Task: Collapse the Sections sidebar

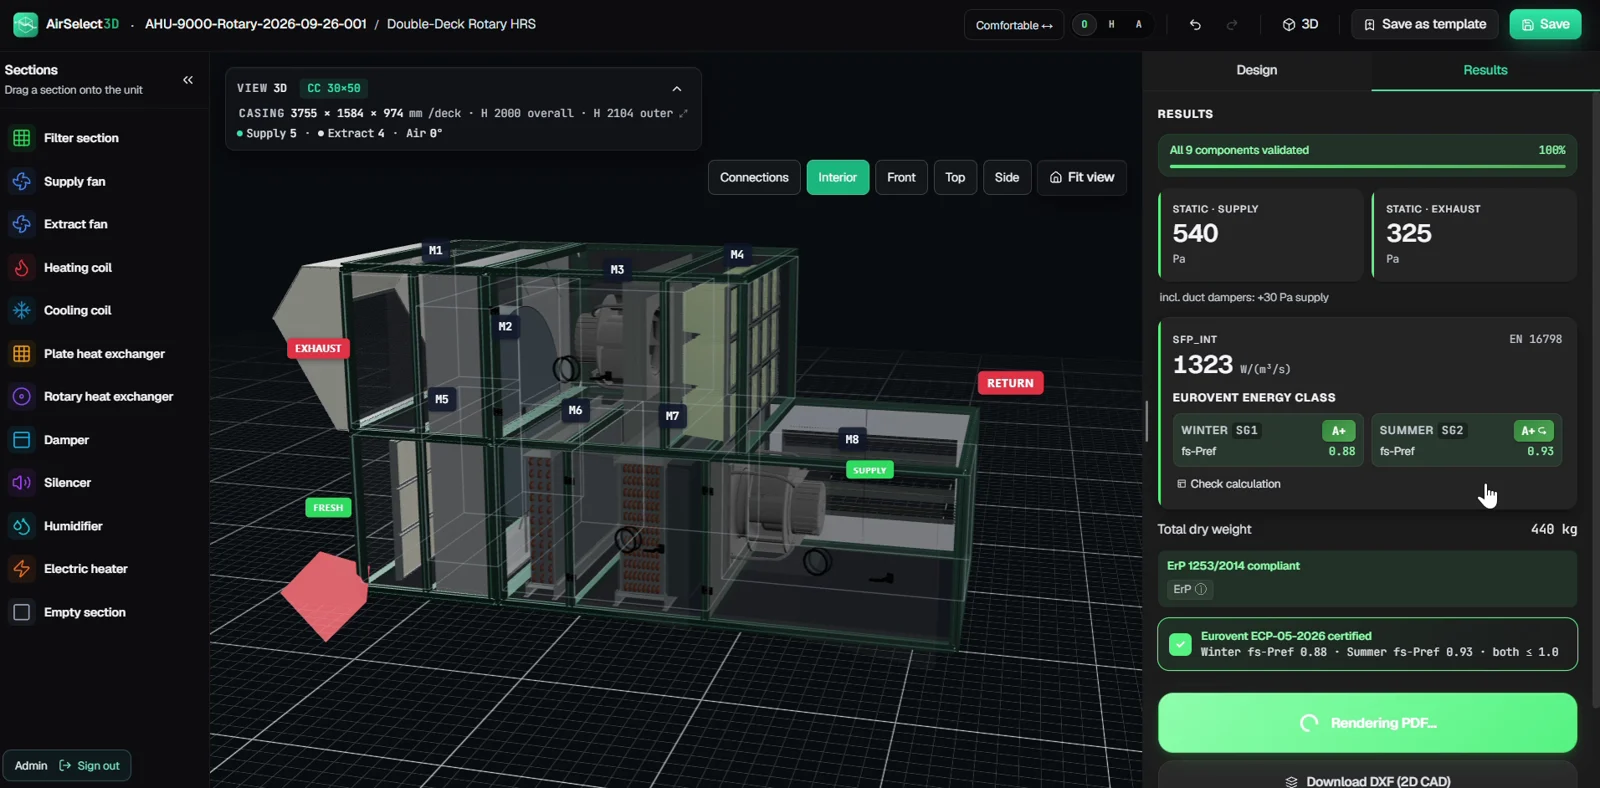Action: tap(188, 80)
